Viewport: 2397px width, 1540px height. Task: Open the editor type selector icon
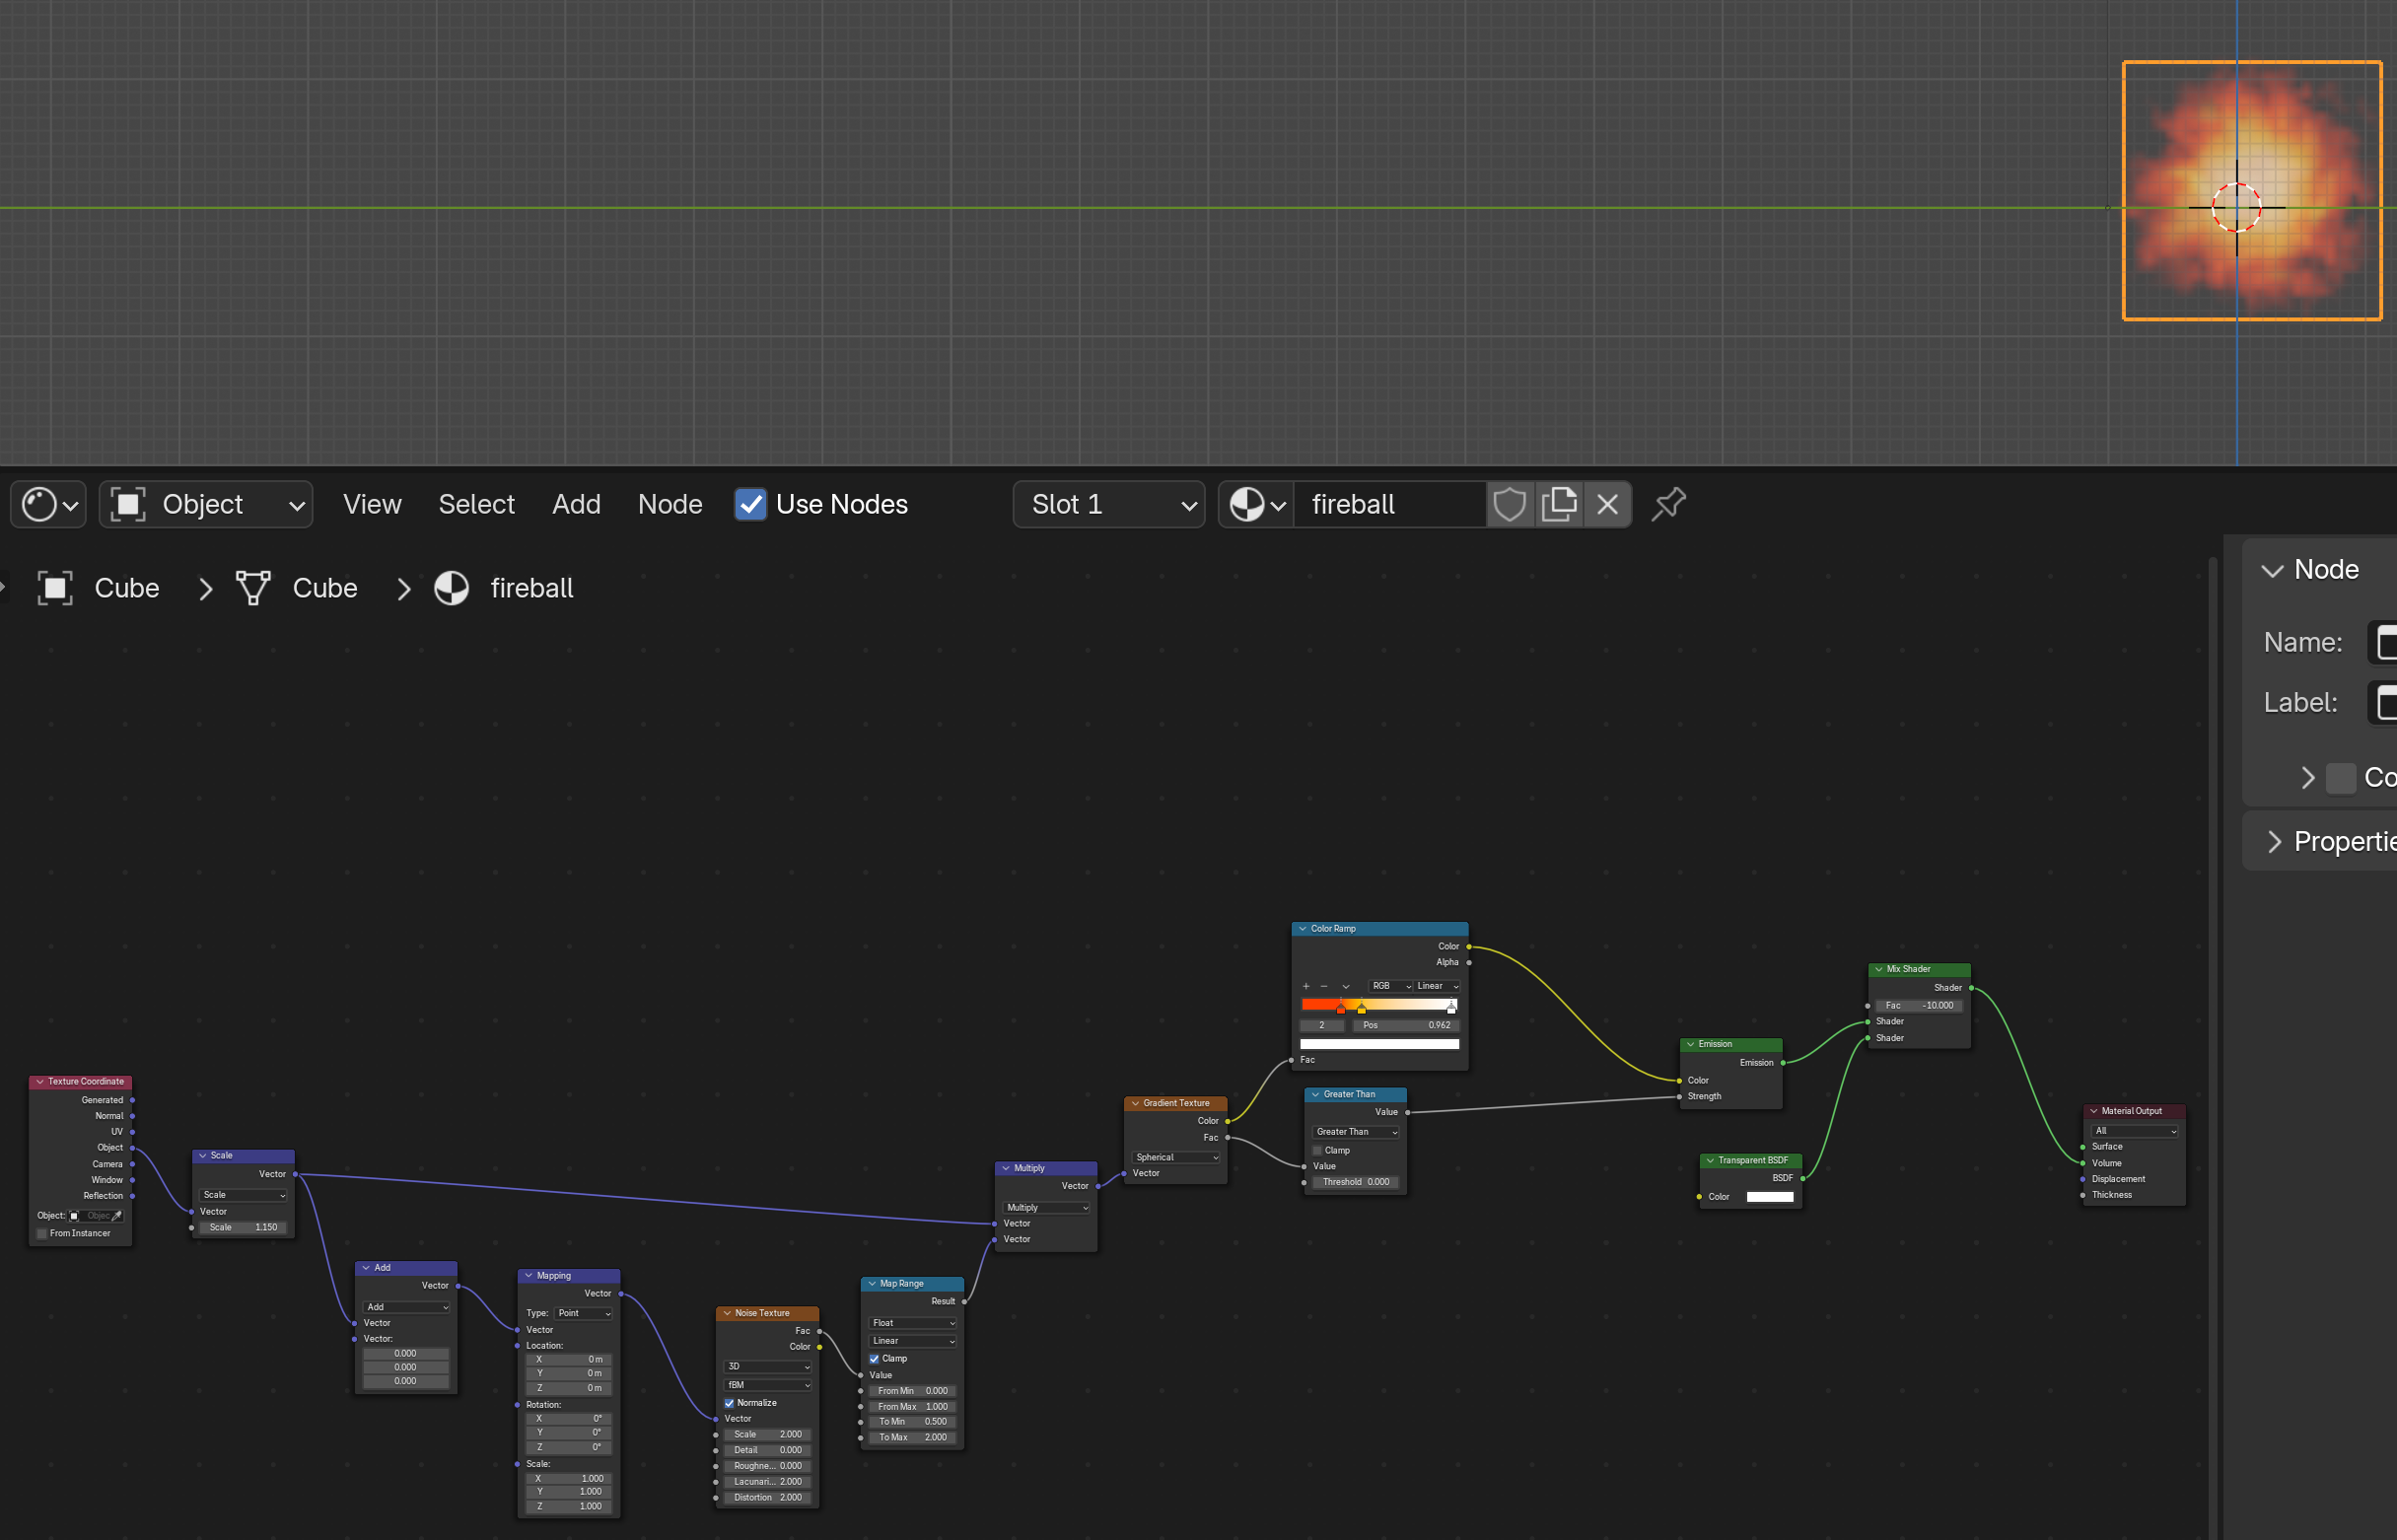48,504
